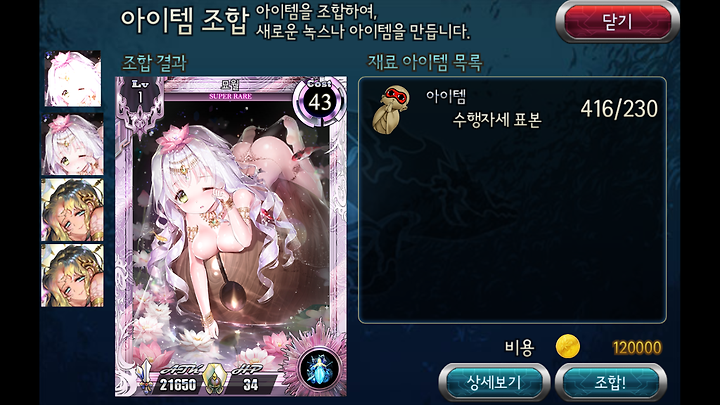The width and height of the screenshot is (720, 405).
Task: Click the 닫기 close button
Action: pyautogui.click(x=617, y=22)
